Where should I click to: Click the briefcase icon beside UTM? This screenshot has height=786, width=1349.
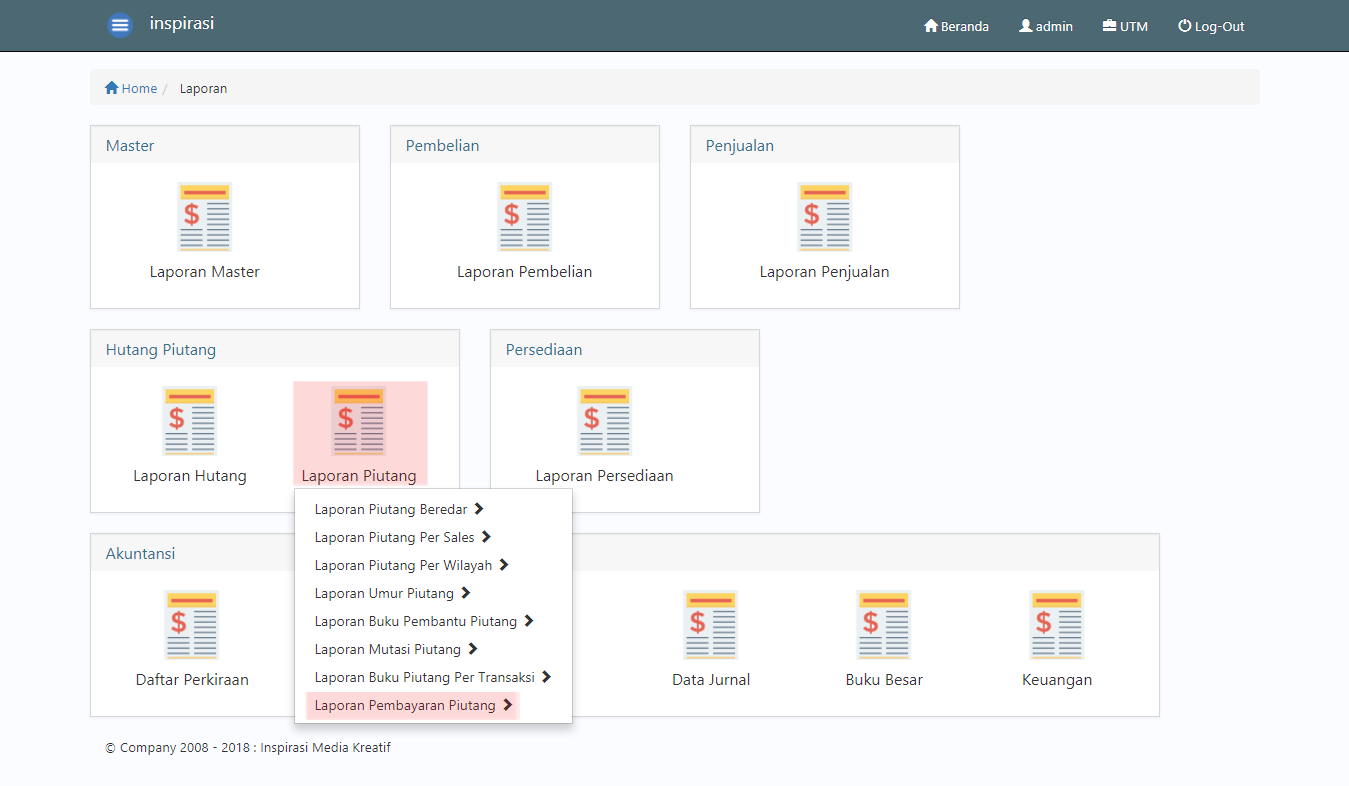pyautogui.click(x=1109, y=26)
